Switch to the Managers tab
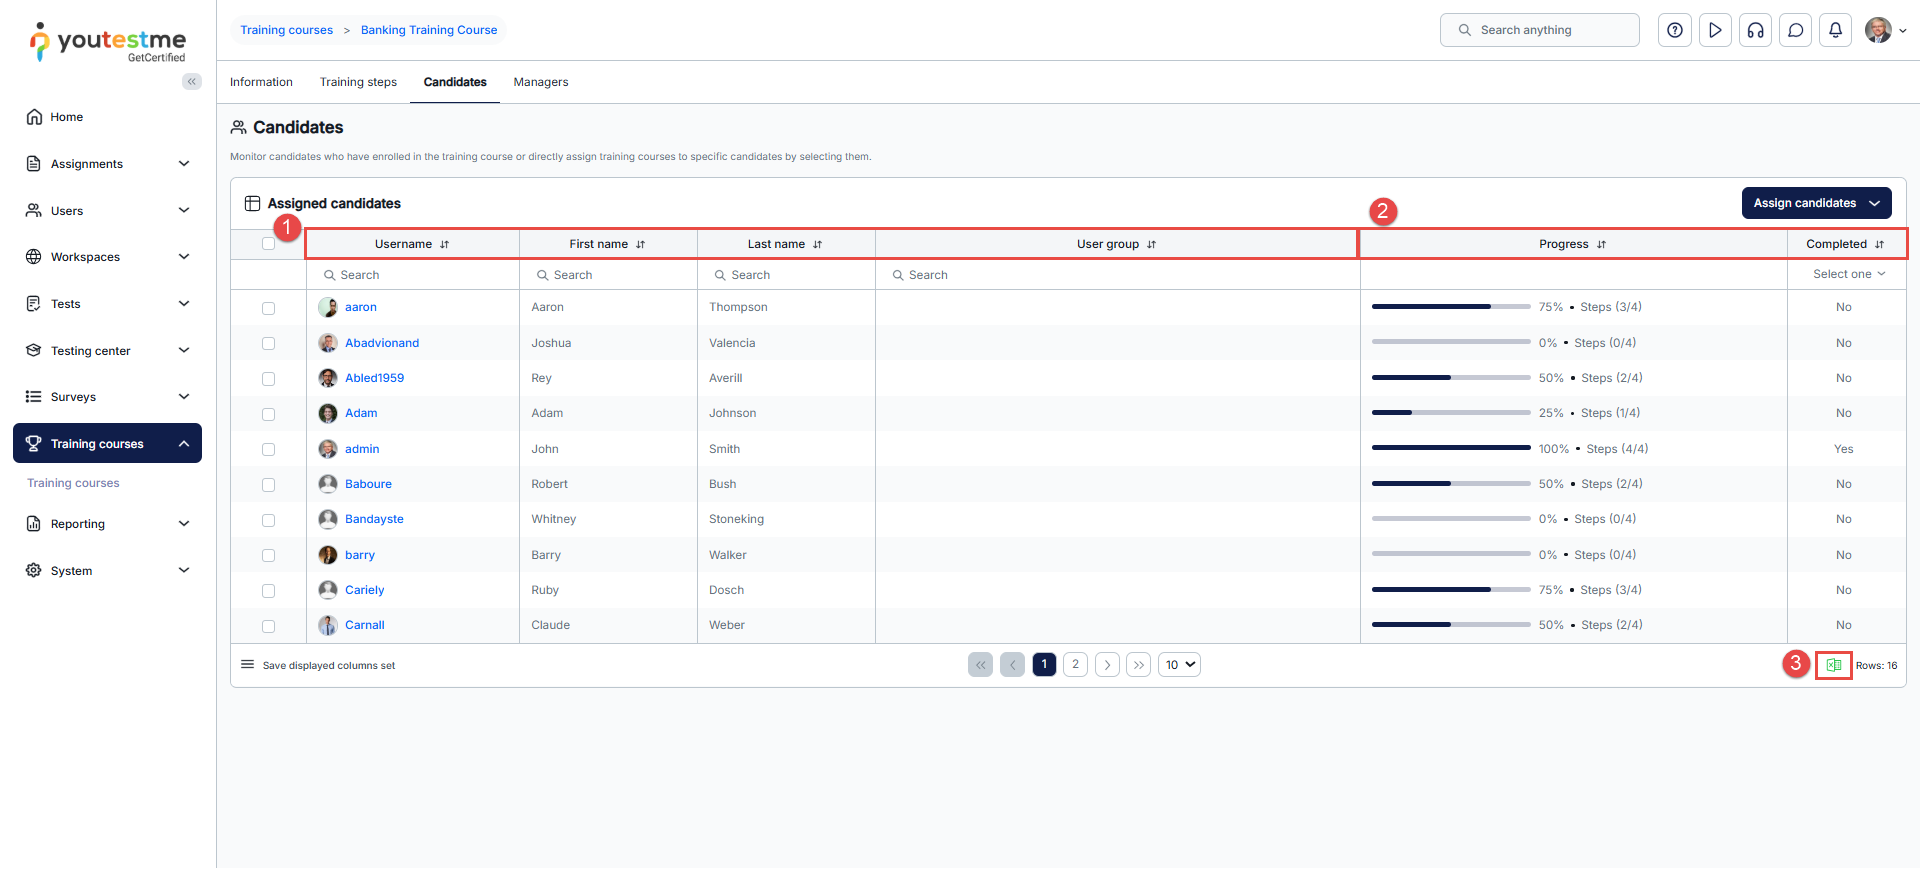 point(540,82)
